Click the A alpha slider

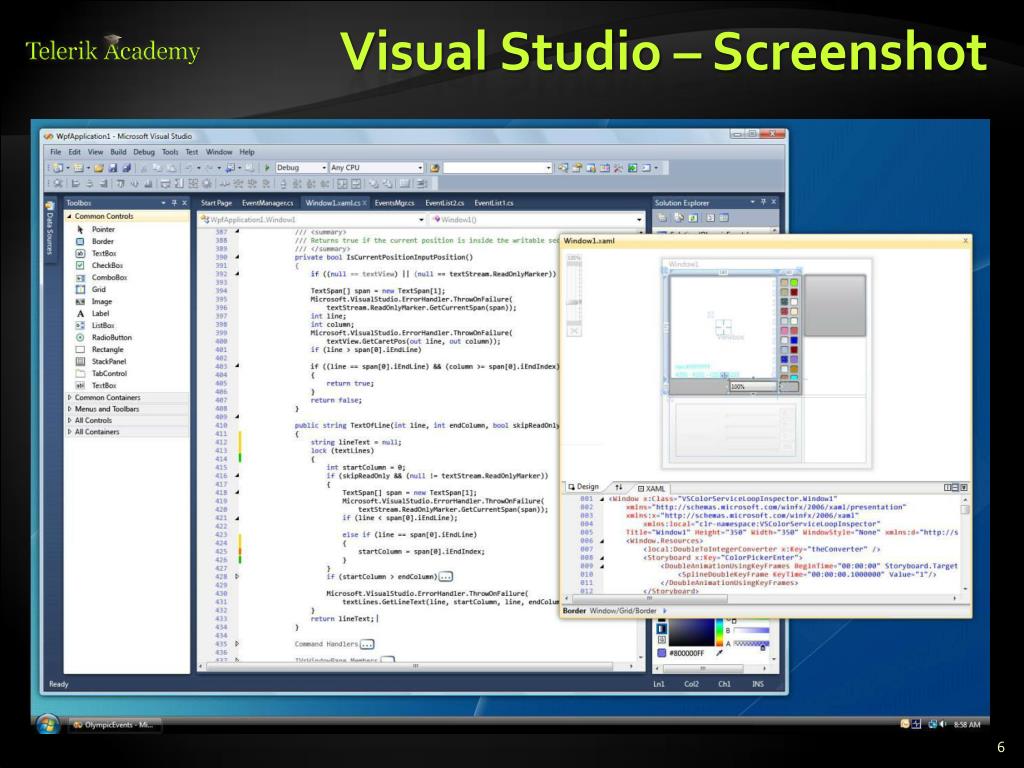click(x=751, y=644)
